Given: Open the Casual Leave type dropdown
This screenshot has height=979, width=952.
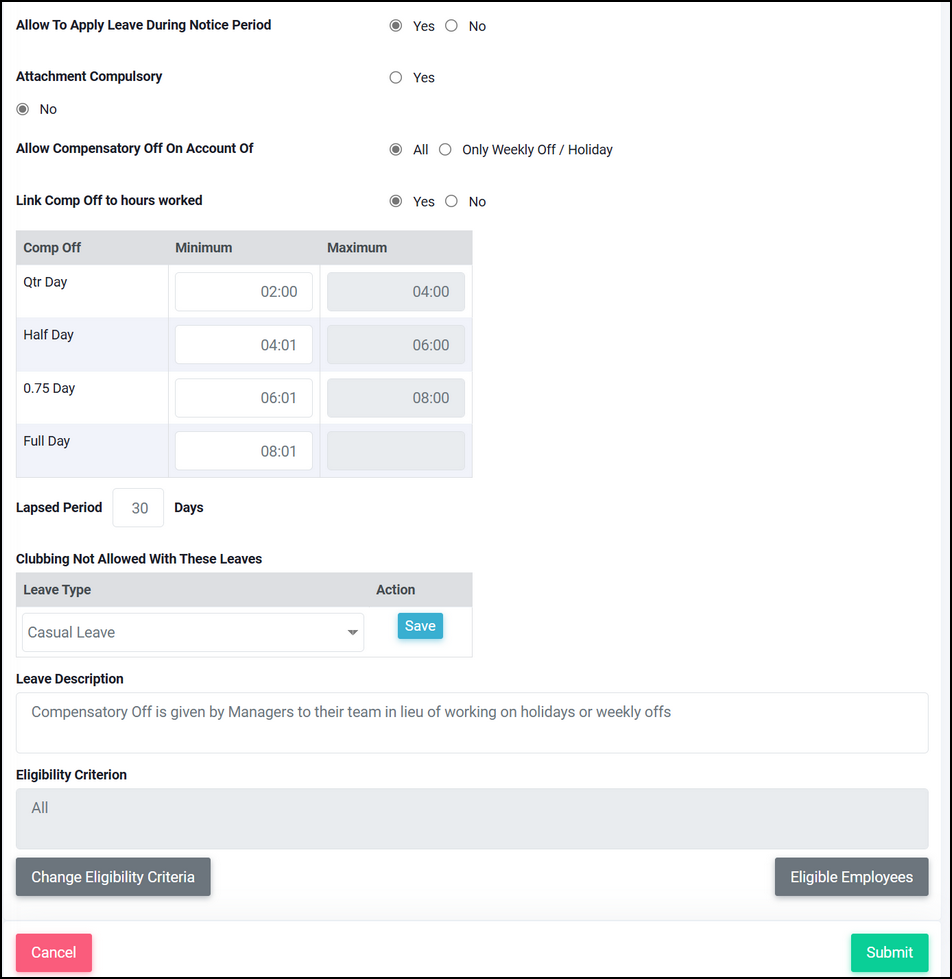Looking at the screenshot, I should click(x=193, y=632).
